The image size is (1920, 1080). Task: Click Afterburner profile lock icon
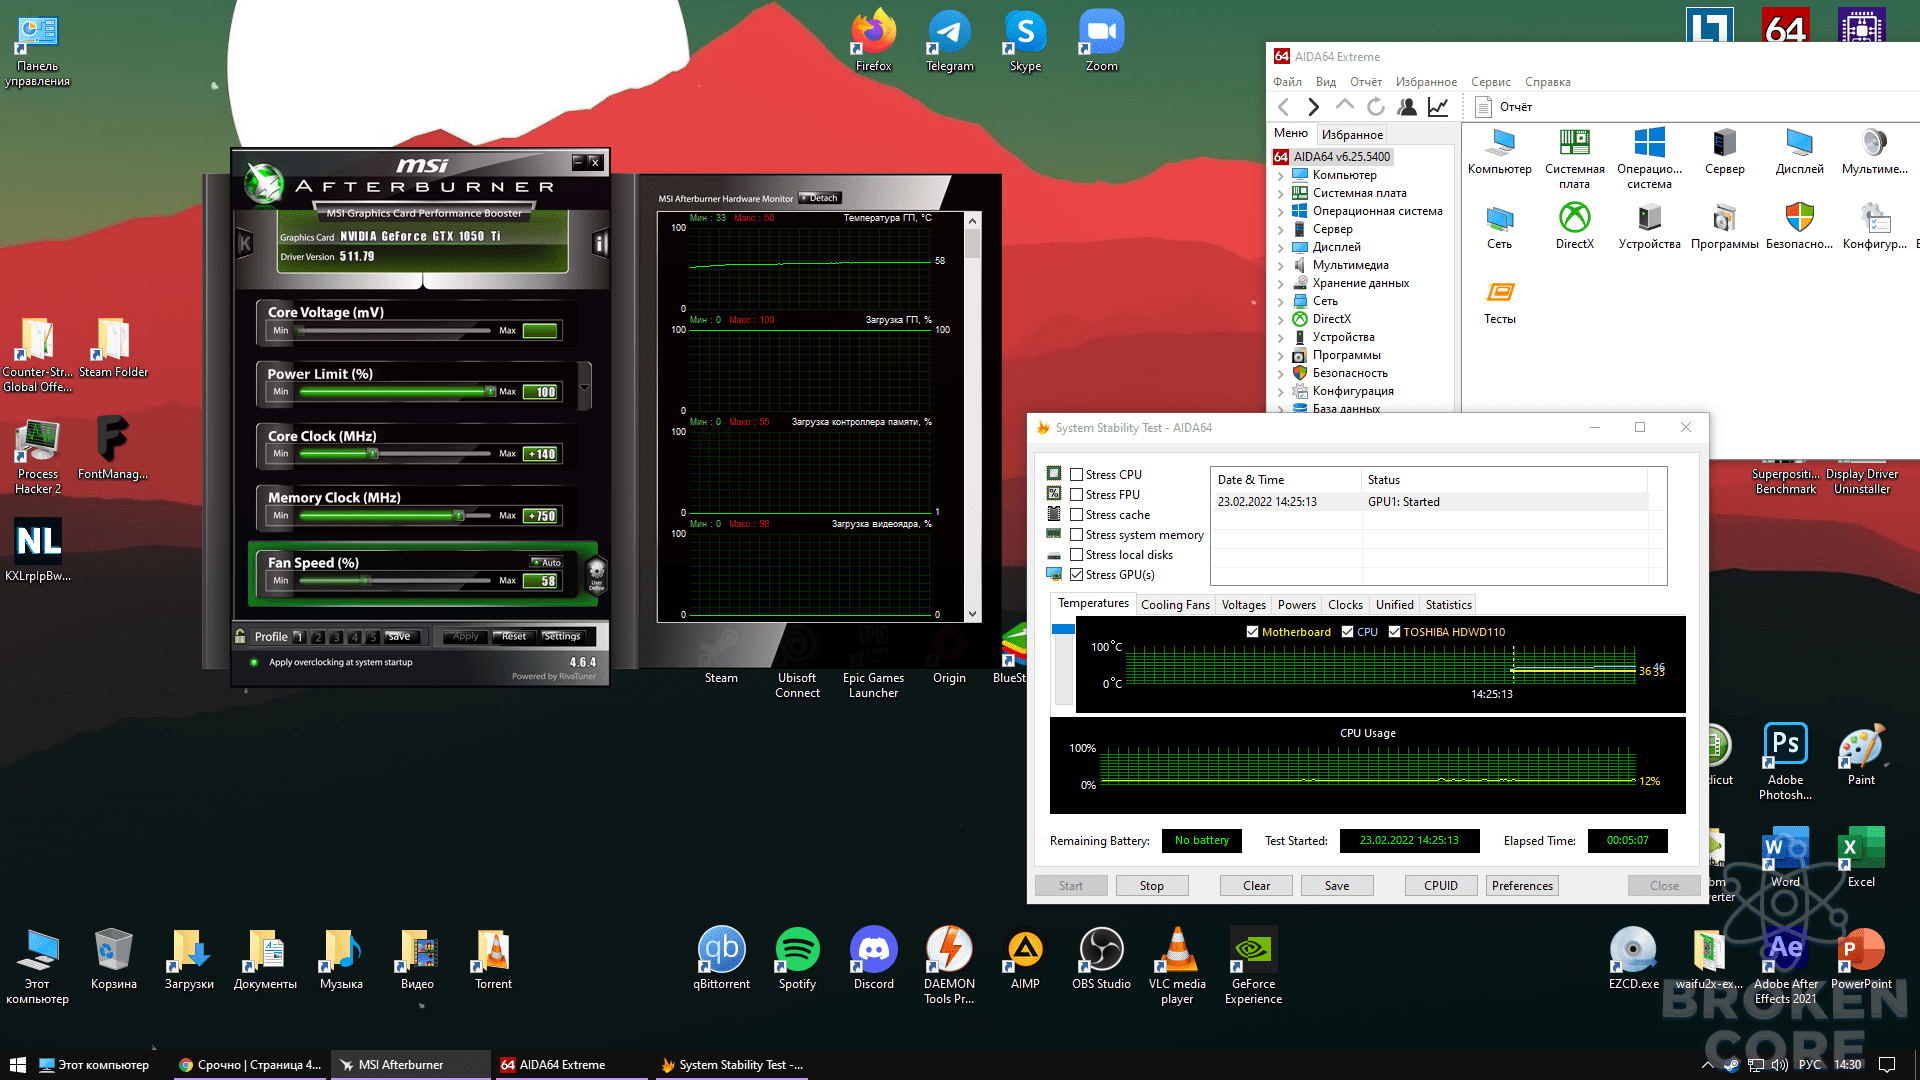tap(240, 636)
